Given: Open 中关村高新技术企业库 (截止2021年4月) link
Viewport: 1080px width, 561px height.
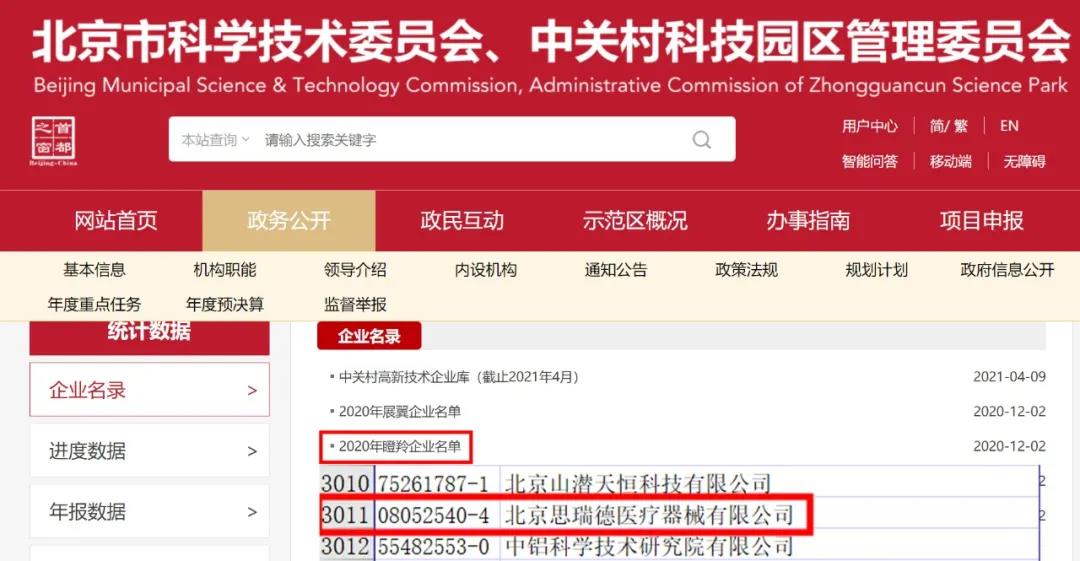Looking at the screenshot, I should click(458, 377).
